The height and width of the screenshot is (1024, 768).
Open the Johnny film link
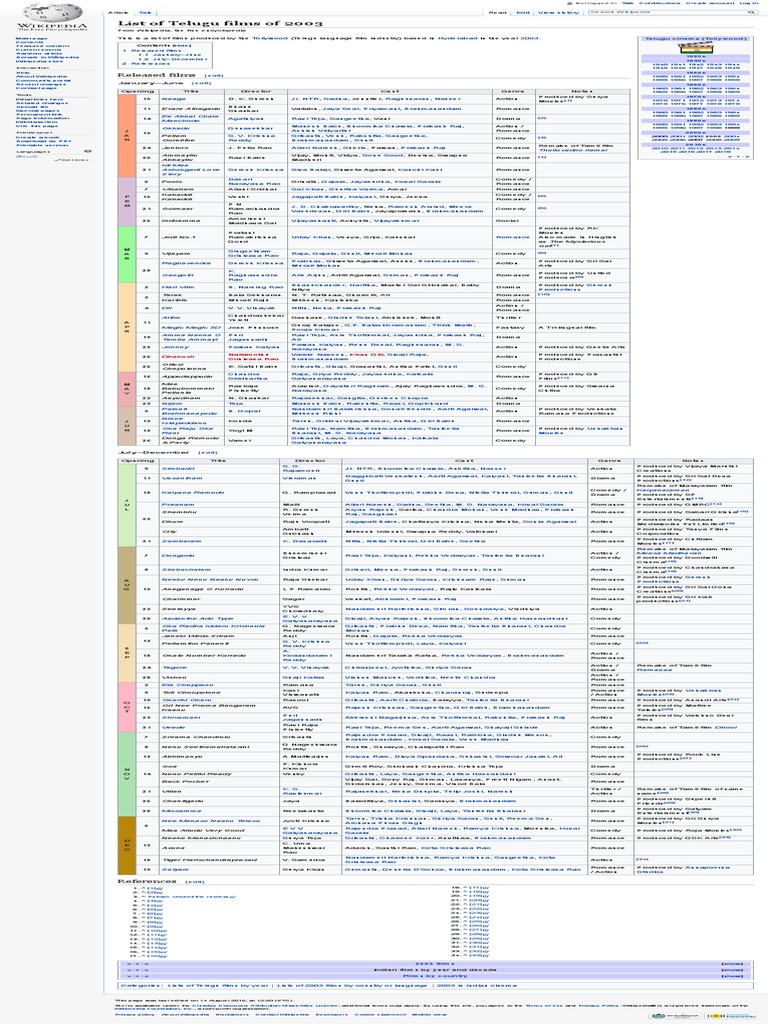click(175, 347)
